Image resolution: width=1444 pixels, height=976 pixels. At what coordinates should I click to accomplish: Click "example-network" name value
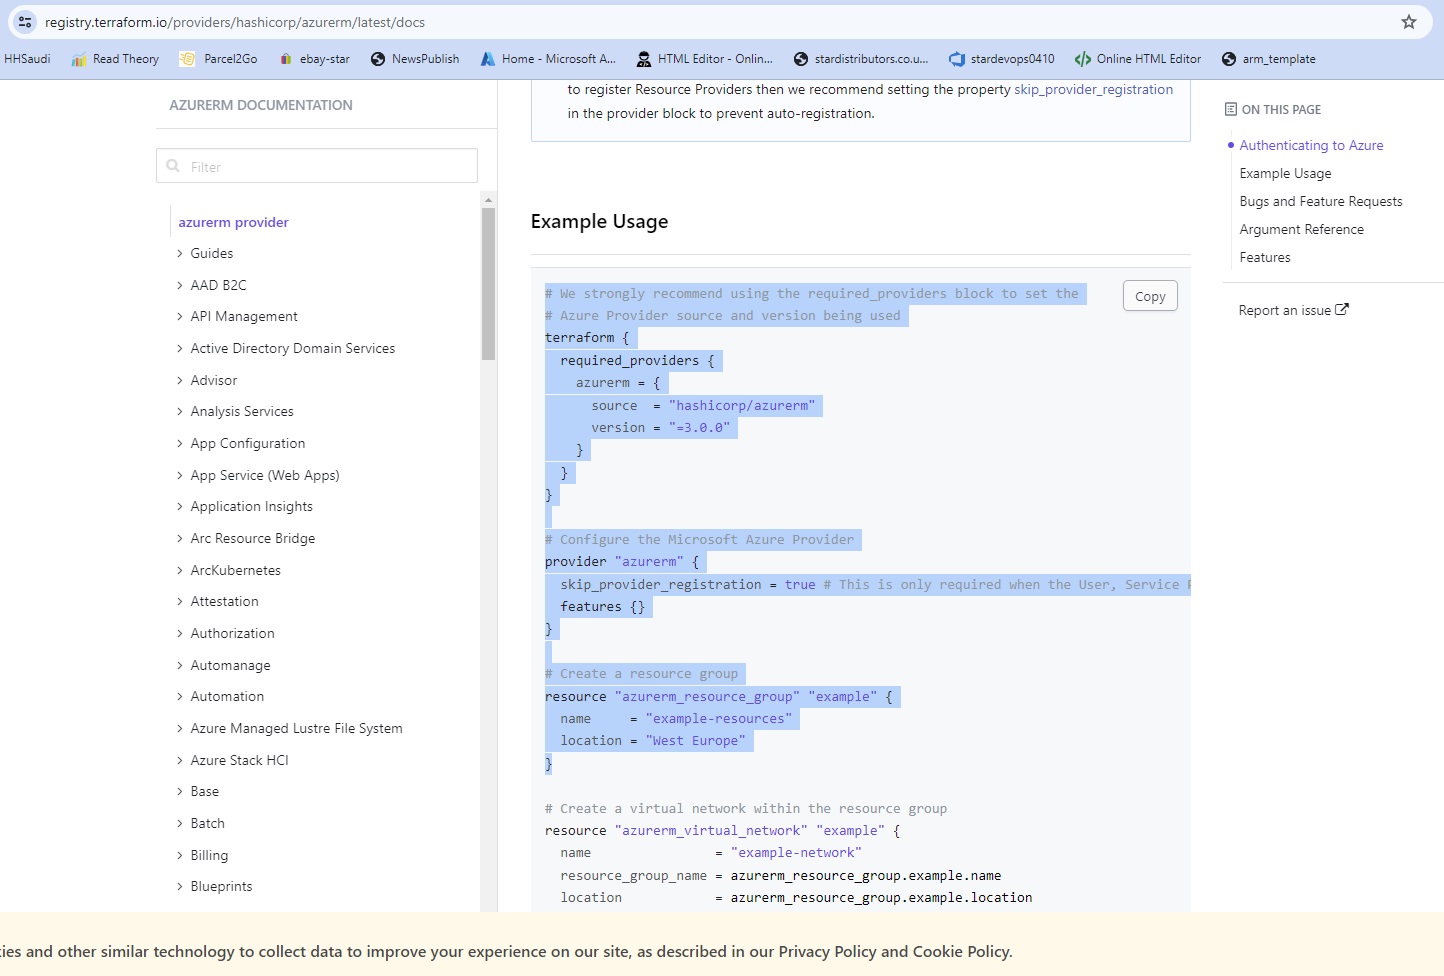coord(796,852)
